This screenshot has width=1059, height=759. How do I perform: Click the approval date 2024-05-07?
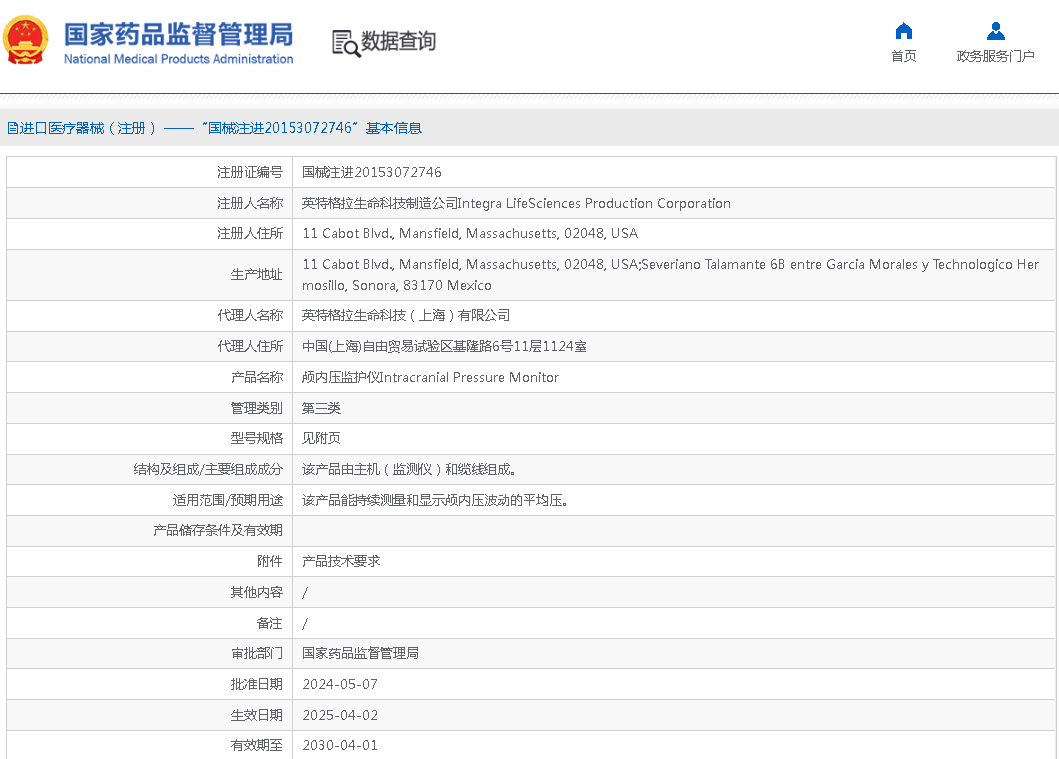(x=340, y=684)
